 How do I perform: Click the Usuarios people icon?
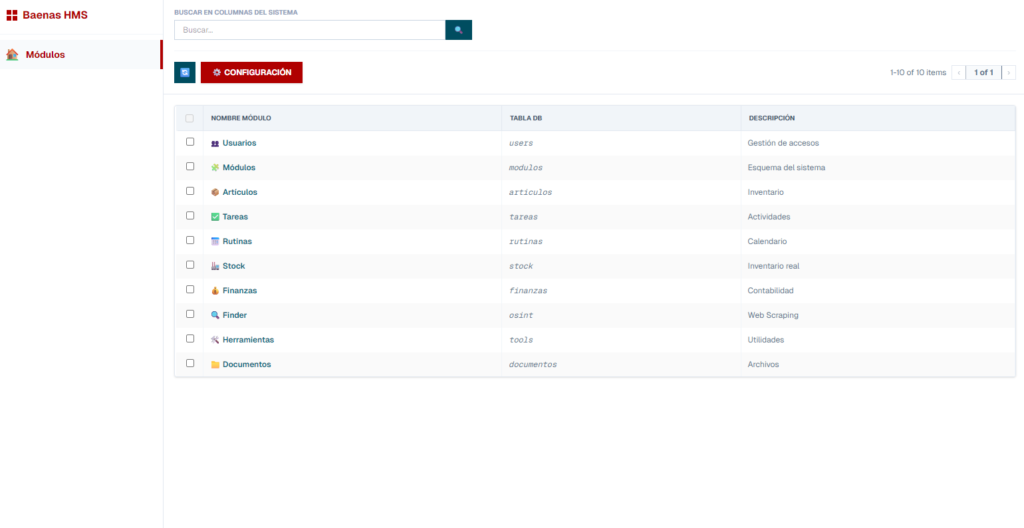coord(215,143)
